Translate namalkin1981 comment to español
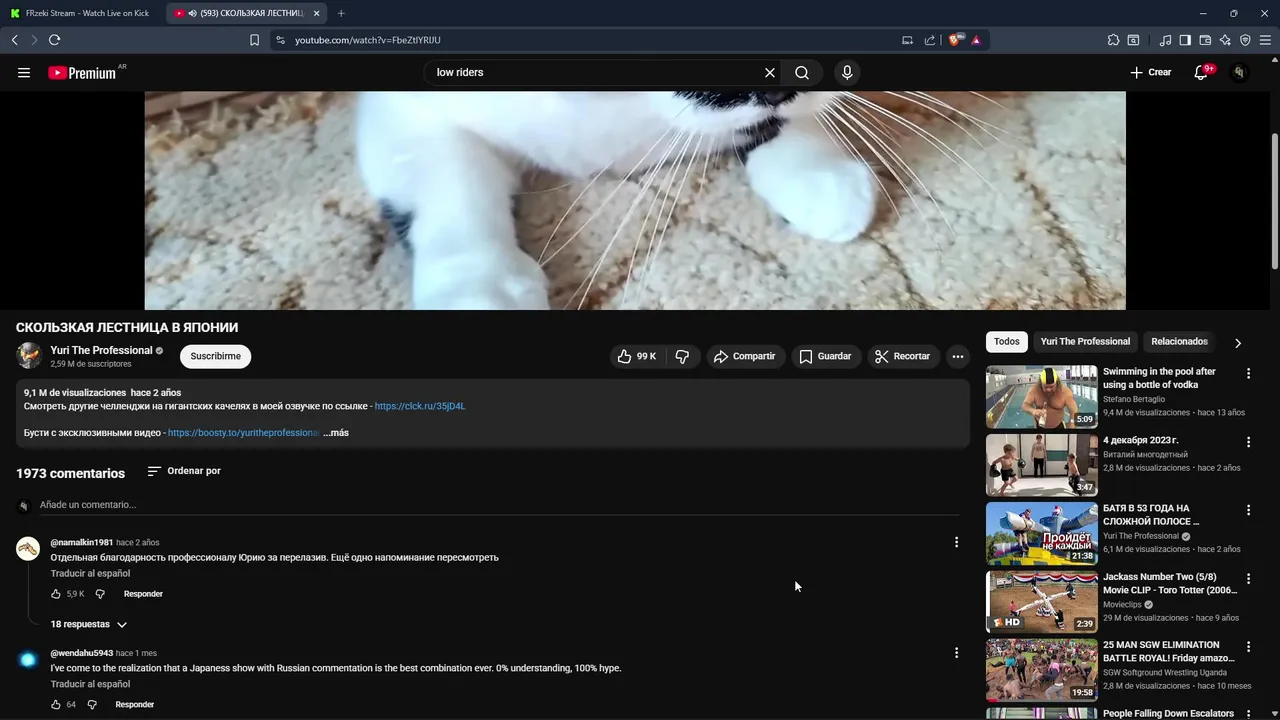Screen dimensions: 1280x720 [90, 574]
